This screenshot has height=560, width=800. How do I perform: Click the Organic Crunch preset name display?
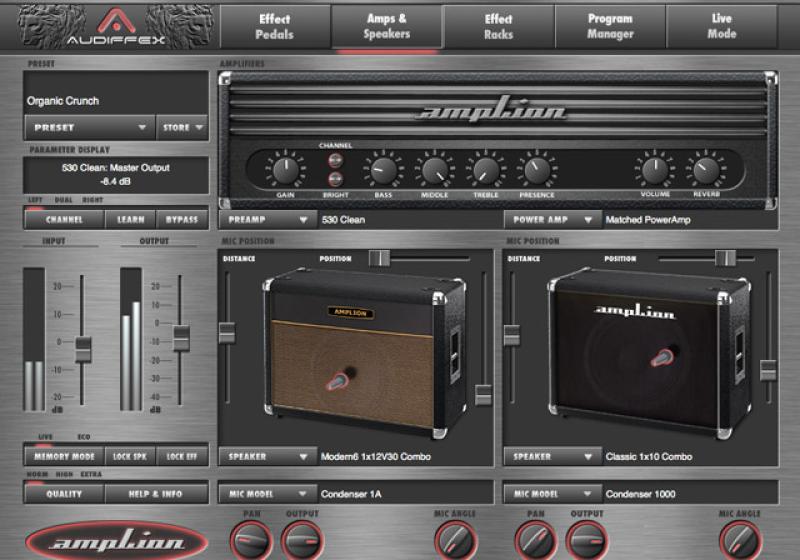[x=116, y=93]
